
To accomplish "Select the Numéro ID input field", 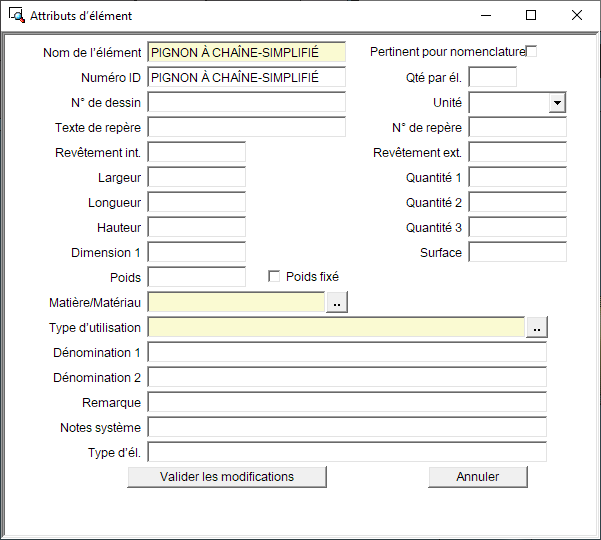I will click(246, 77).
